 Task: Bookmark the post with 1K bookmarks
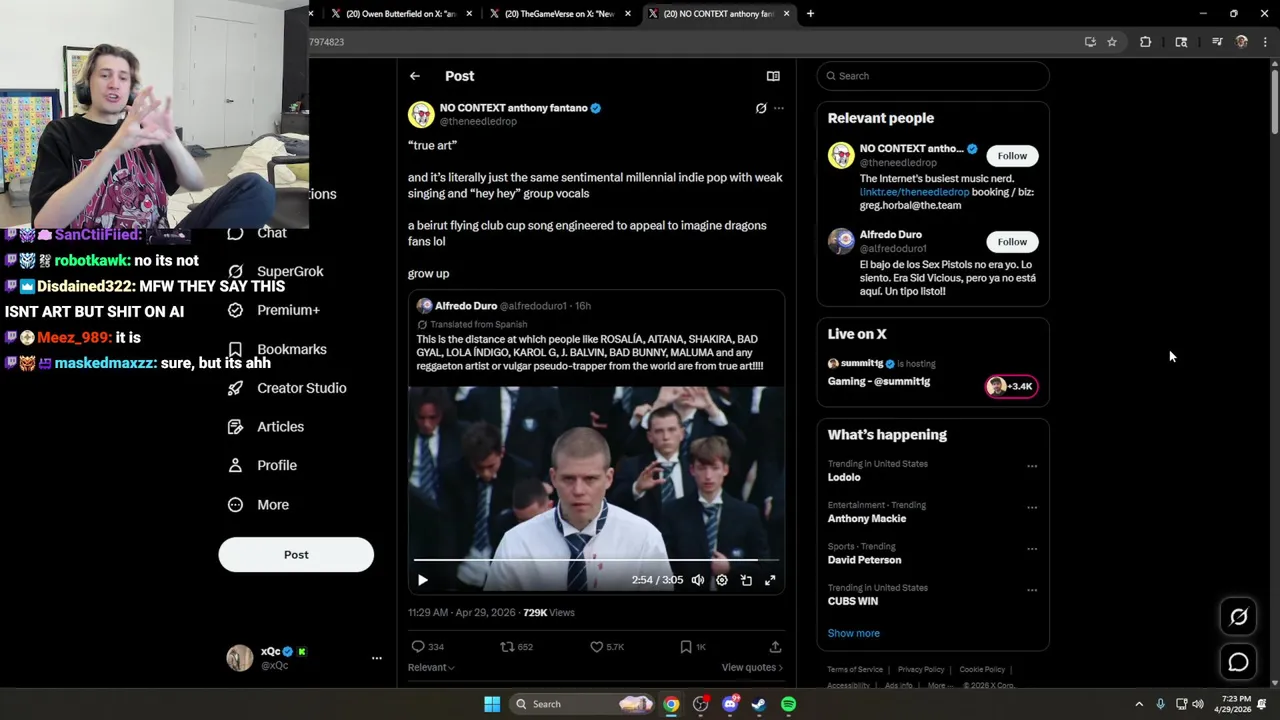693,647
